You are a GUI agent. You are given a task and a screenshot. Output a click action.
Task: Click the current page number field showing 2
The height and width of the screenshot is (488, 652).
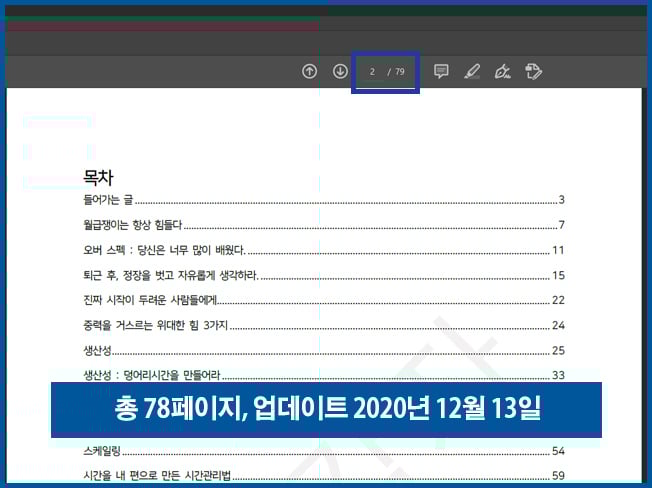tap(372, 72)
